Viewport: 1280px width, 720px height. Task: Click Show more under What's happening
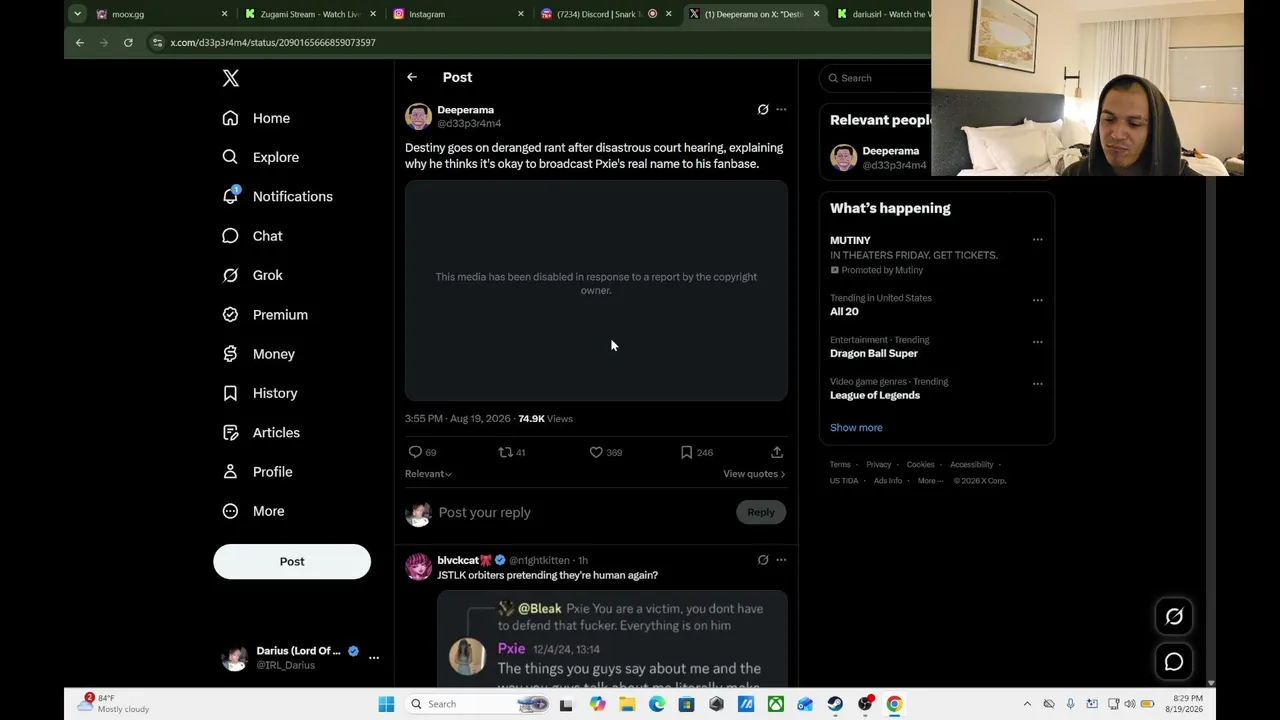pyautogui.click(x=856, y=428)
